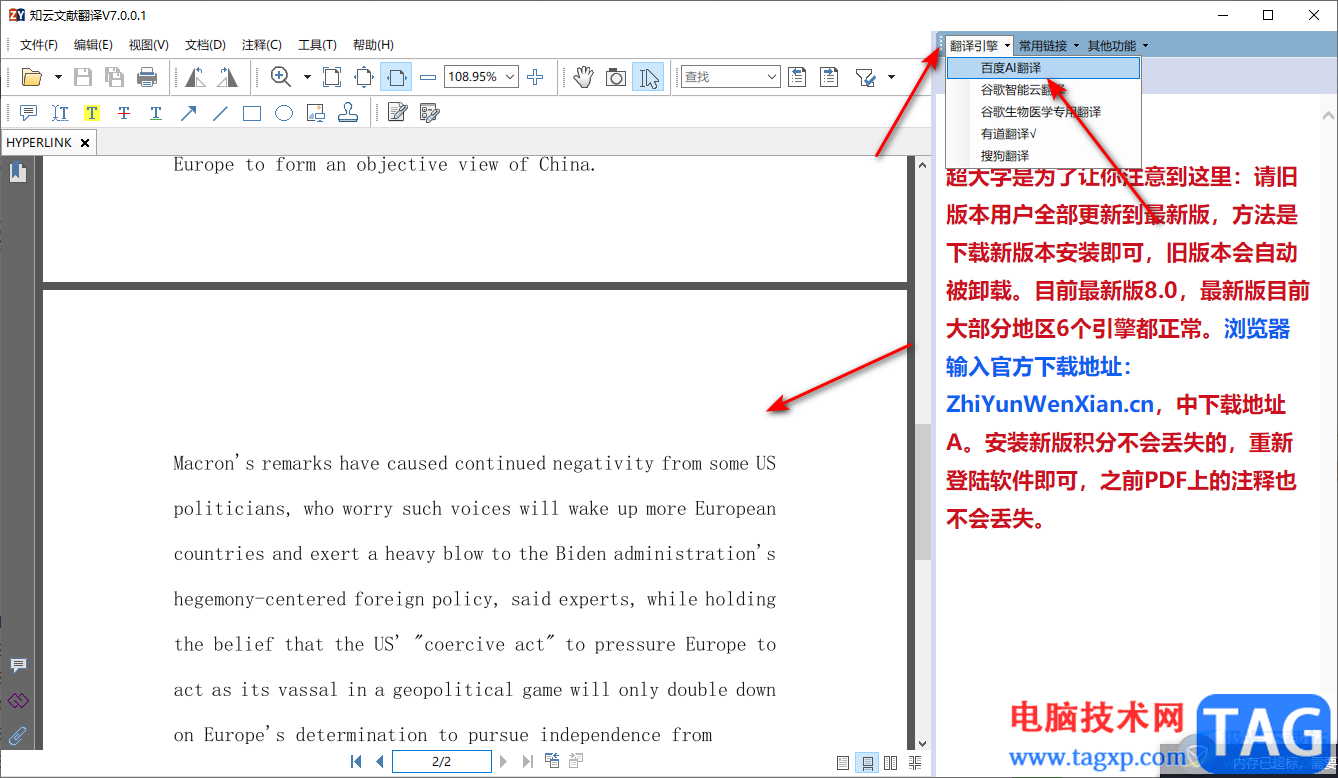Screen dimensions: 1338x778
Task: Select 搜狗翻译 engine
Action: click(1043, 156)
